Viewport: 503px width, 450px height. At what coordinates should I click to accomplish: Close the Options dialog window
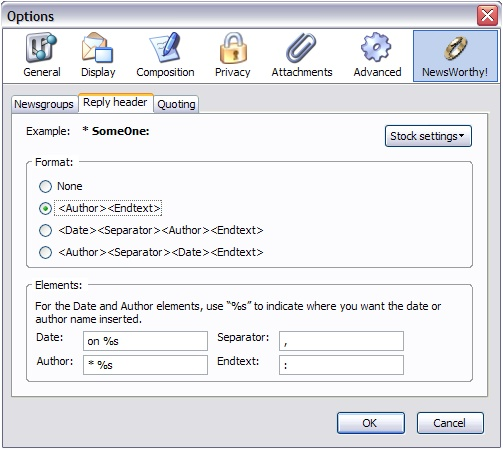pos(487,15)
